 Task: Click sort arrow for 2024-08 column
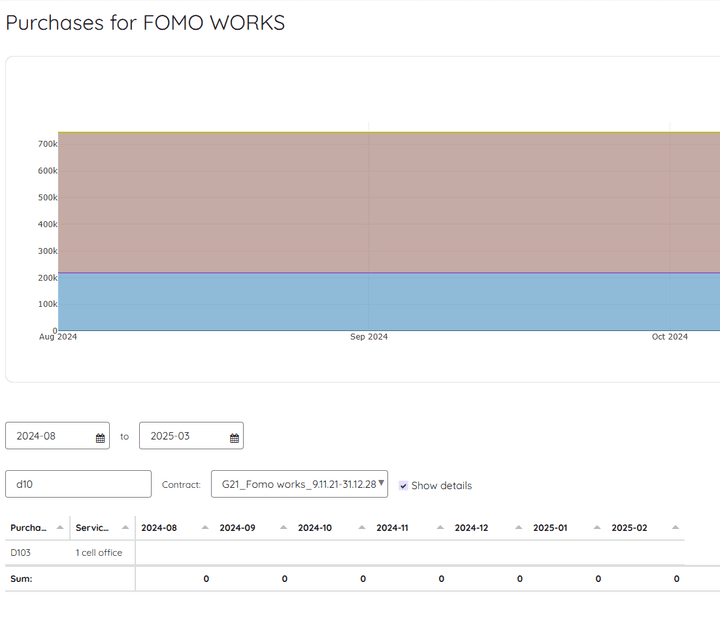[x=206, y=528]
